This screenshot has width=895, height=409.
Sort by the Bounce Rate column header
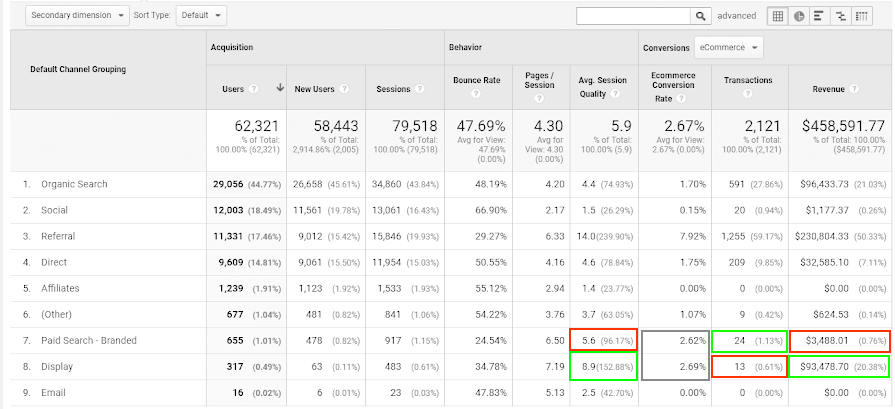(476, 80)
